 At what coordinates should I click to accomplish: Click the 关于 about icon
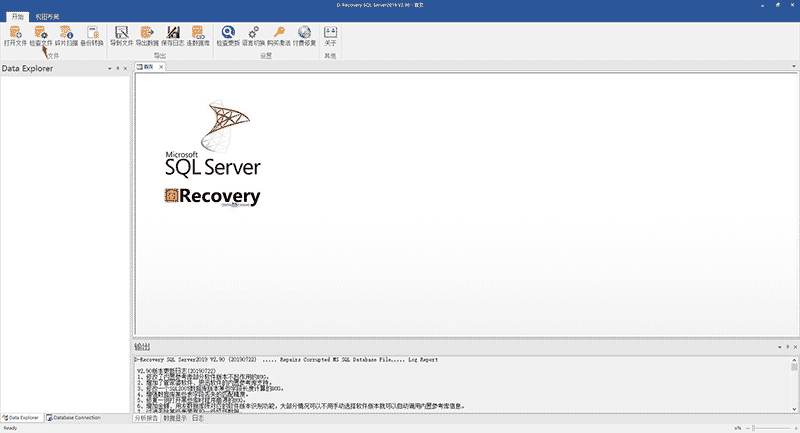point(331,33)
